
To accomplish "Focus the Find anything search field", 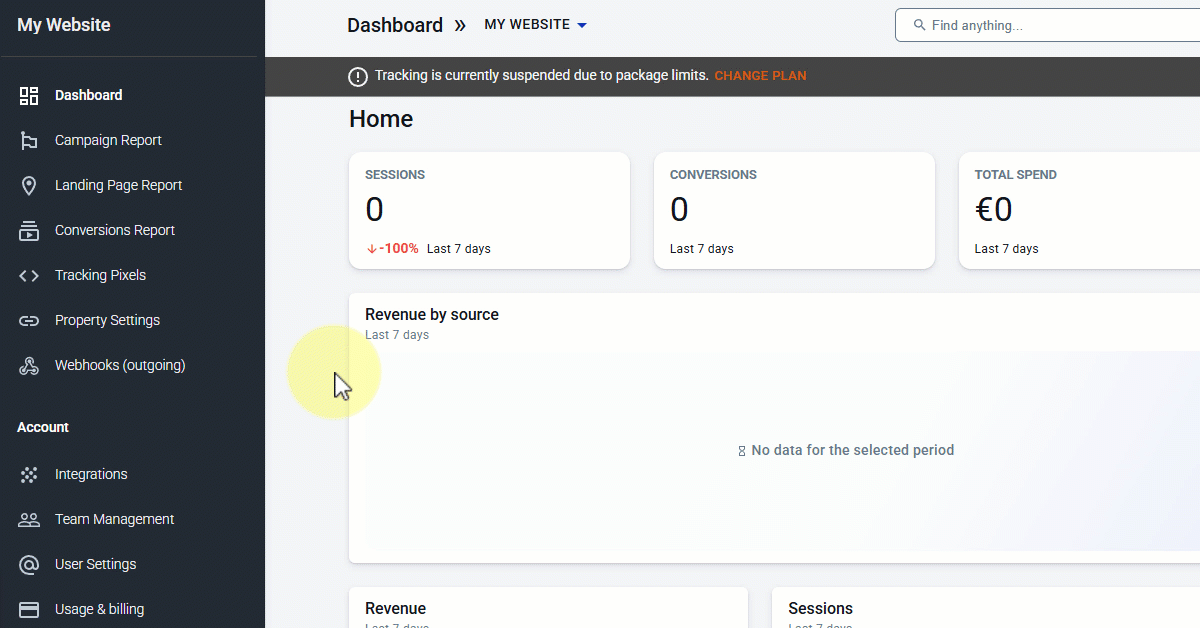I will click(x=1047, y=26).
